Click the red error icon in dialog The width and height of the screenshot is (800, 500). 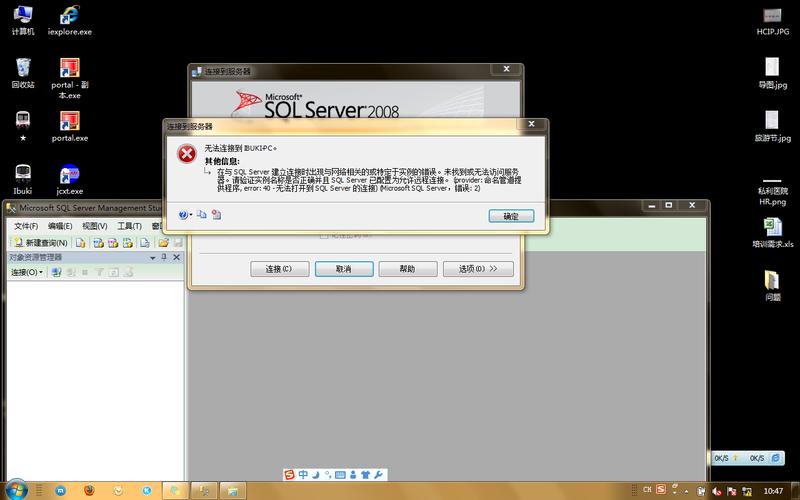pyautogui.click(x=187, y=154)
